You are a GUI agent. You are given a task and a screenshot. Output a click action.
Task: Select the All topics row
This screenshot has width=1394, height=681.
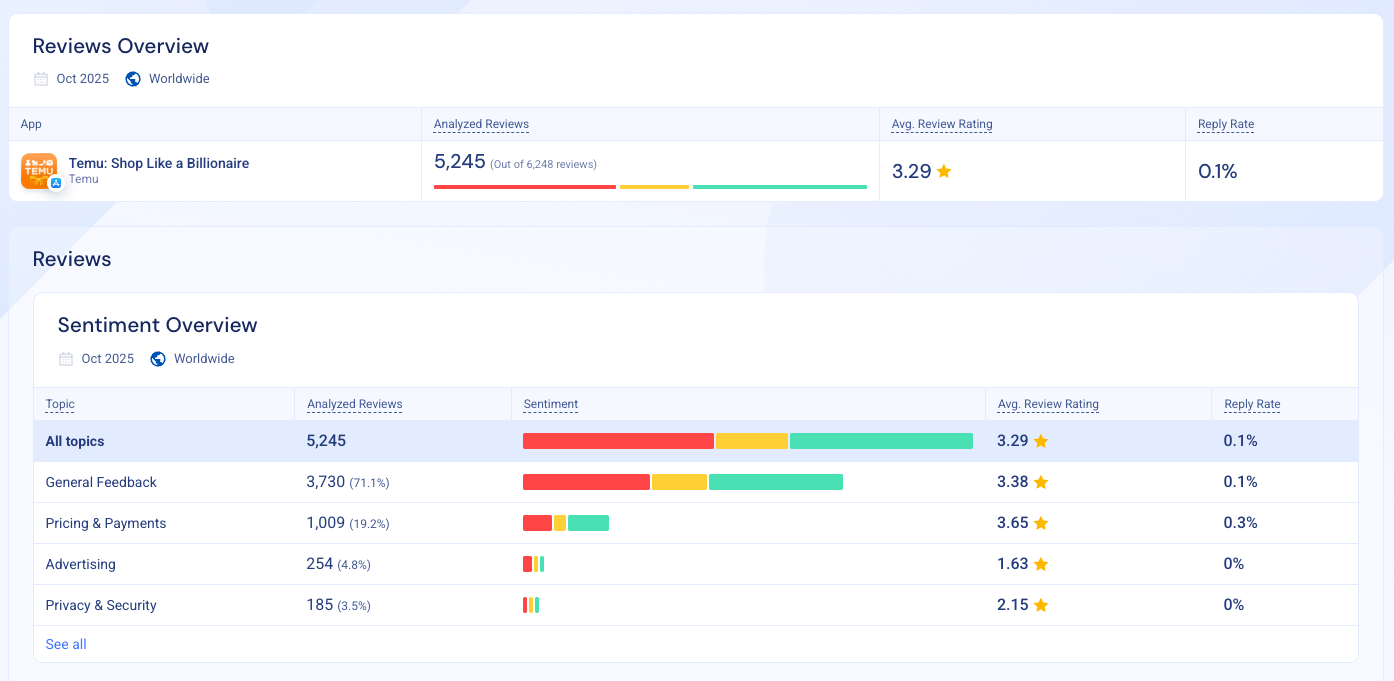[75, 441]
